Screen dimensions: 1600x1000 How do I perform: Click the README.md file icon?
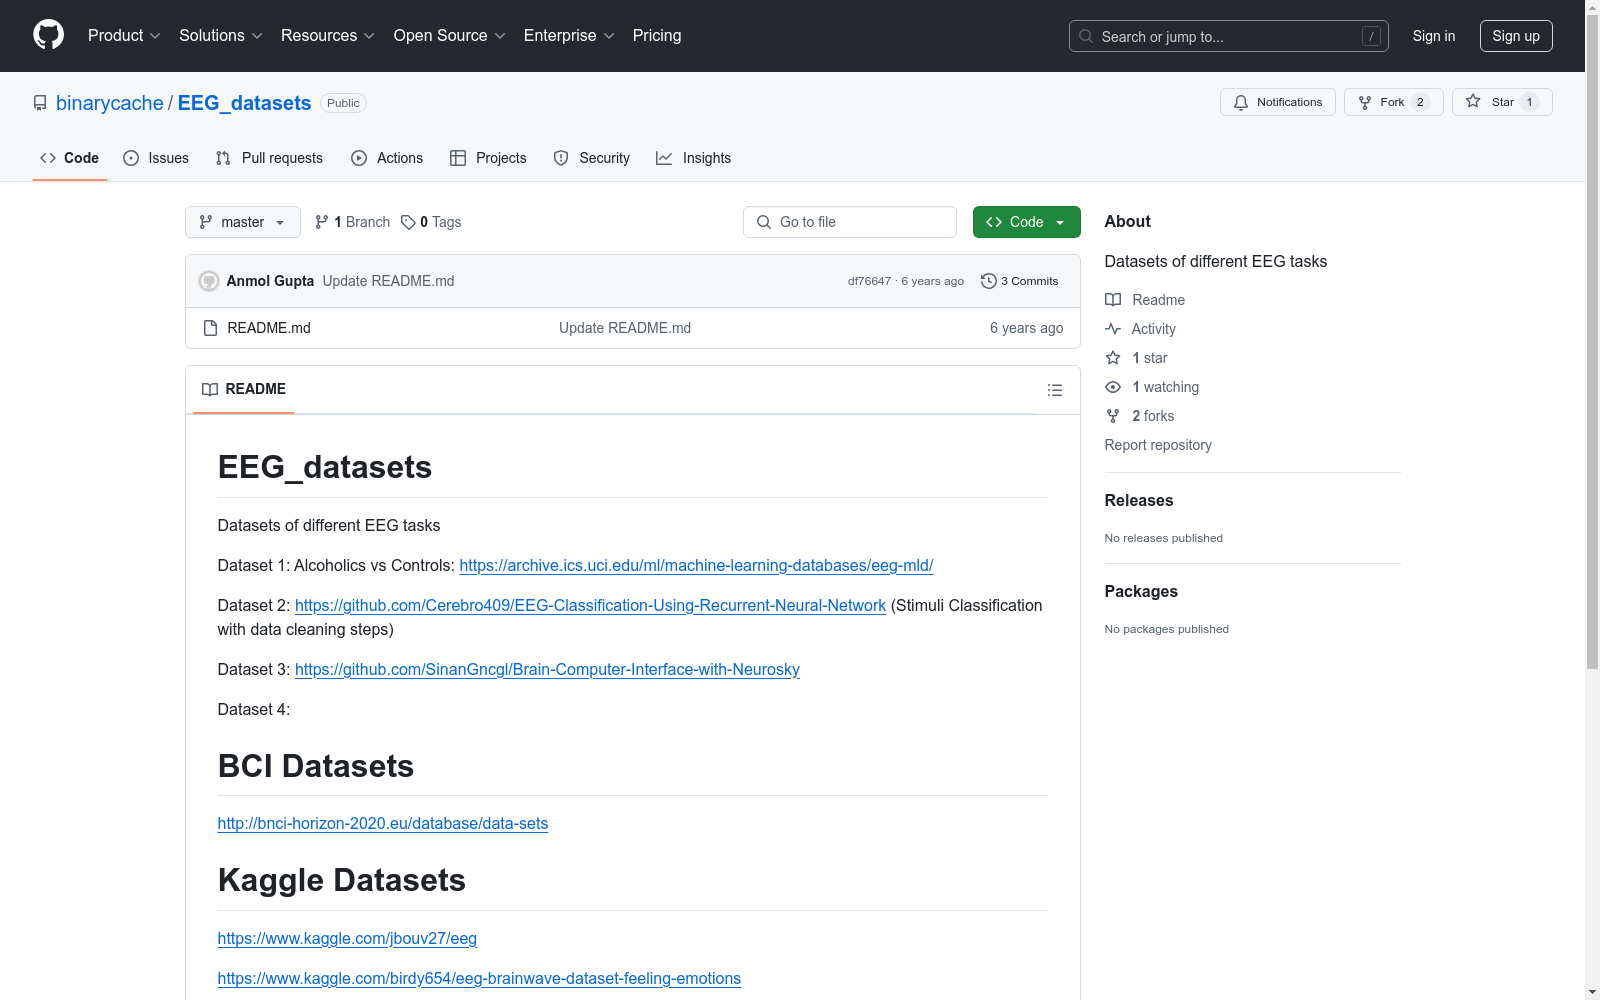click(210, 328)
